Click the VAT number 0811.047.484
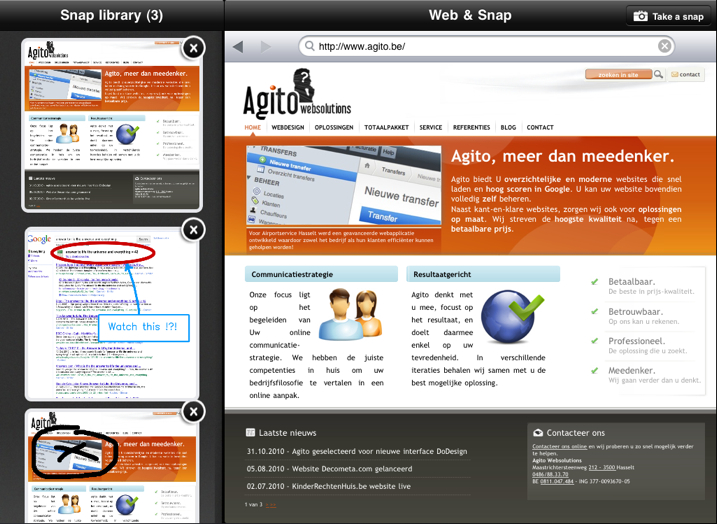Viewport: 717px width, 524px height. point(557,481)
